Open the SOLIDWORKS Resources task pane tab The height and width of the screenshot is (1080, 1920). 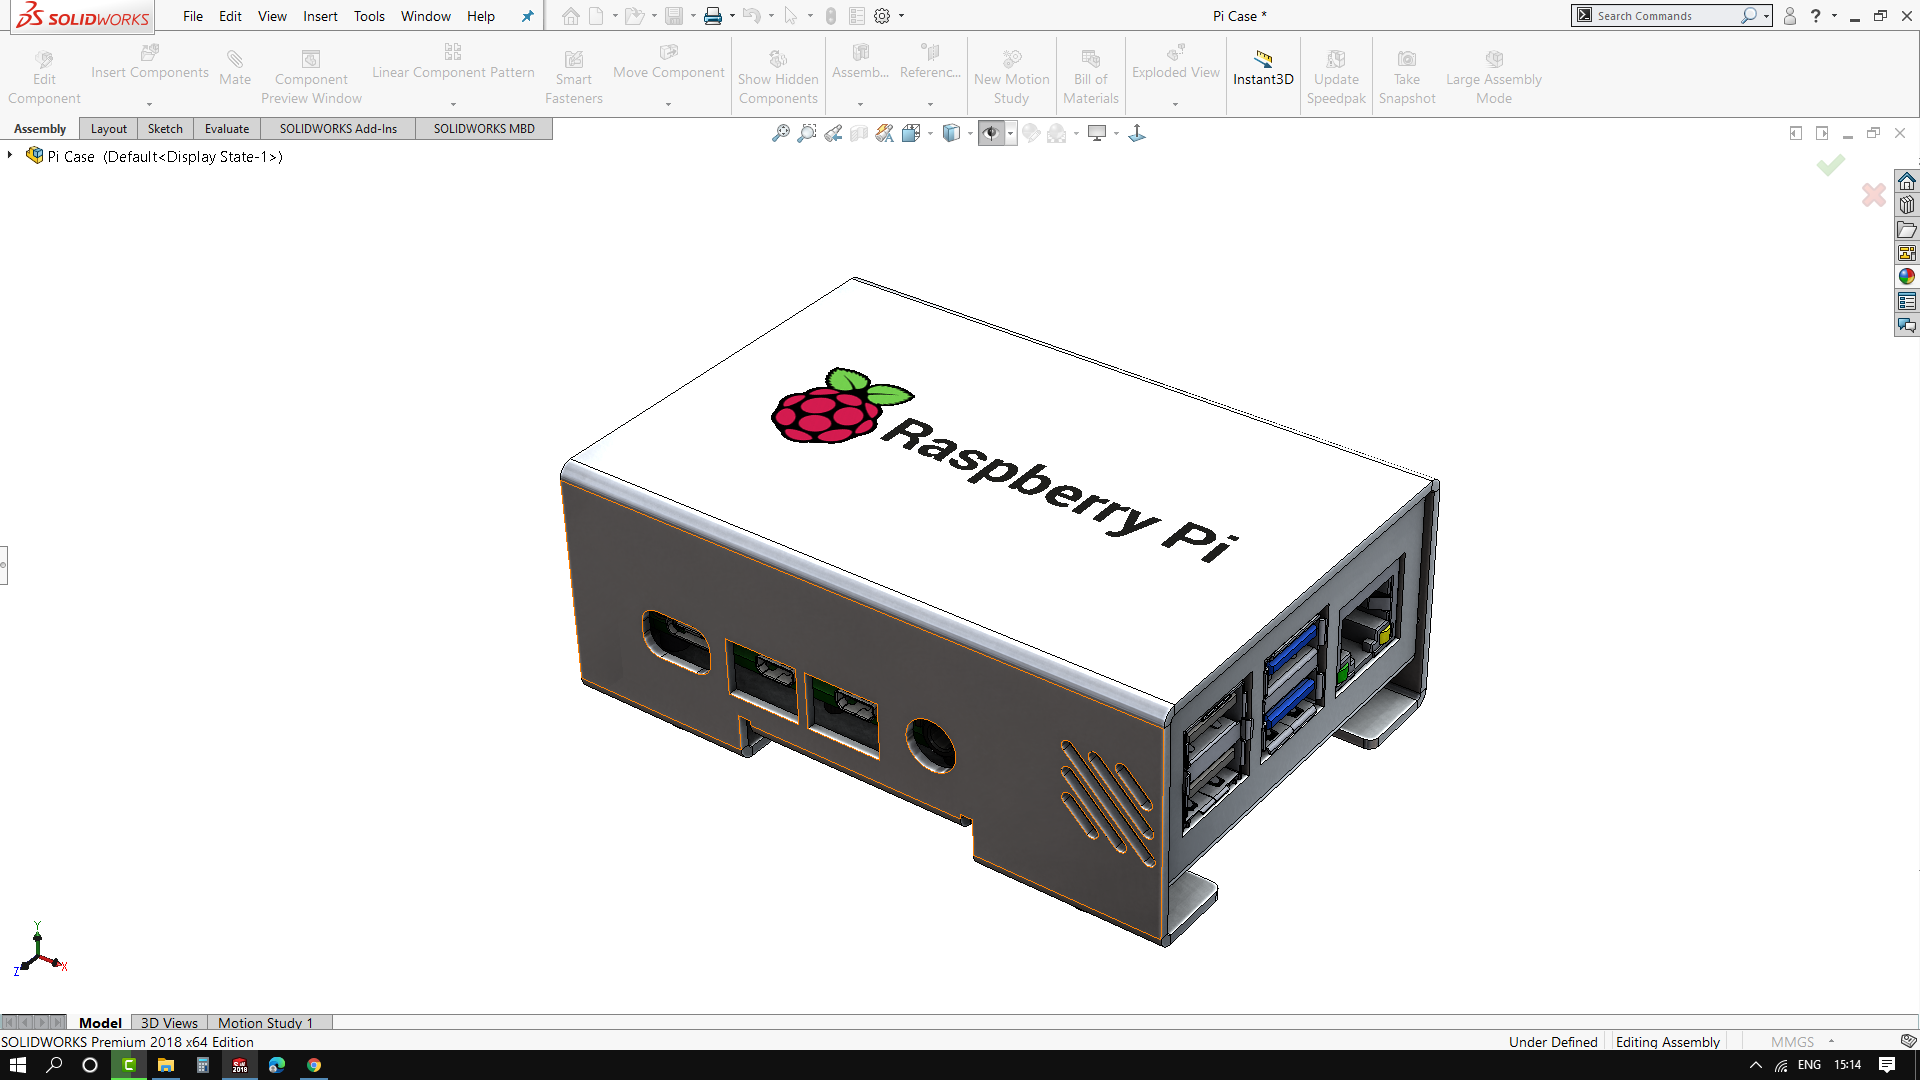[1907, 181]
